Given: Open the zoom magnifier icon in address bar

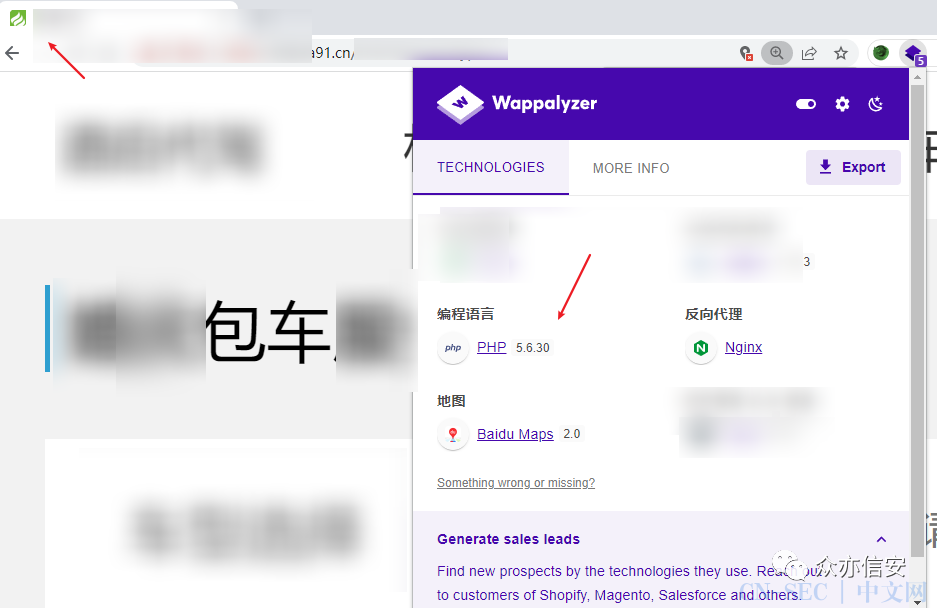Looking at the screenshot, I should pos(776,53).
